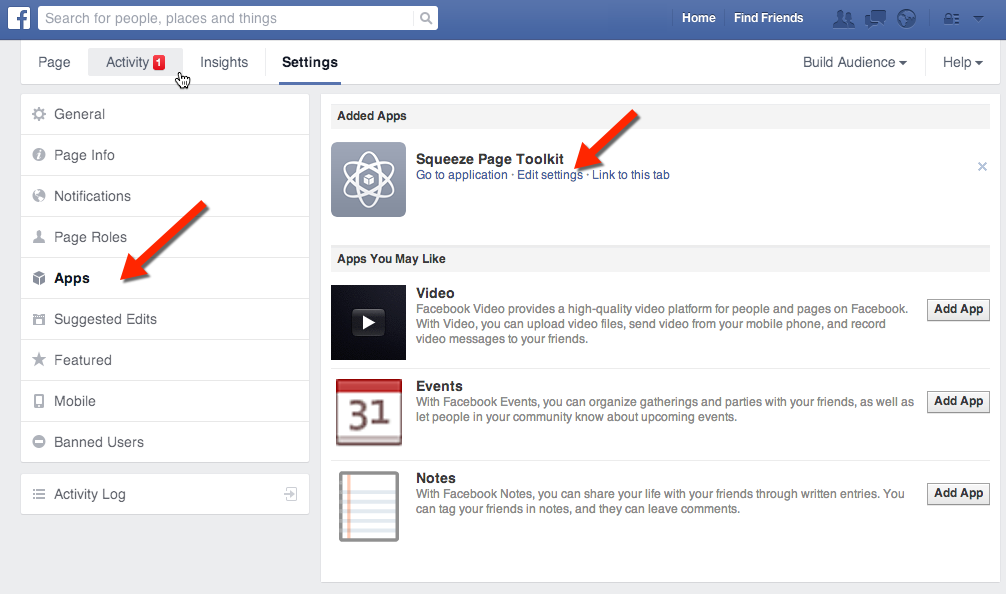Click the Squeeze Page Toolkit app icon
The image size is (1006, 594).
[x=368, y=179]
